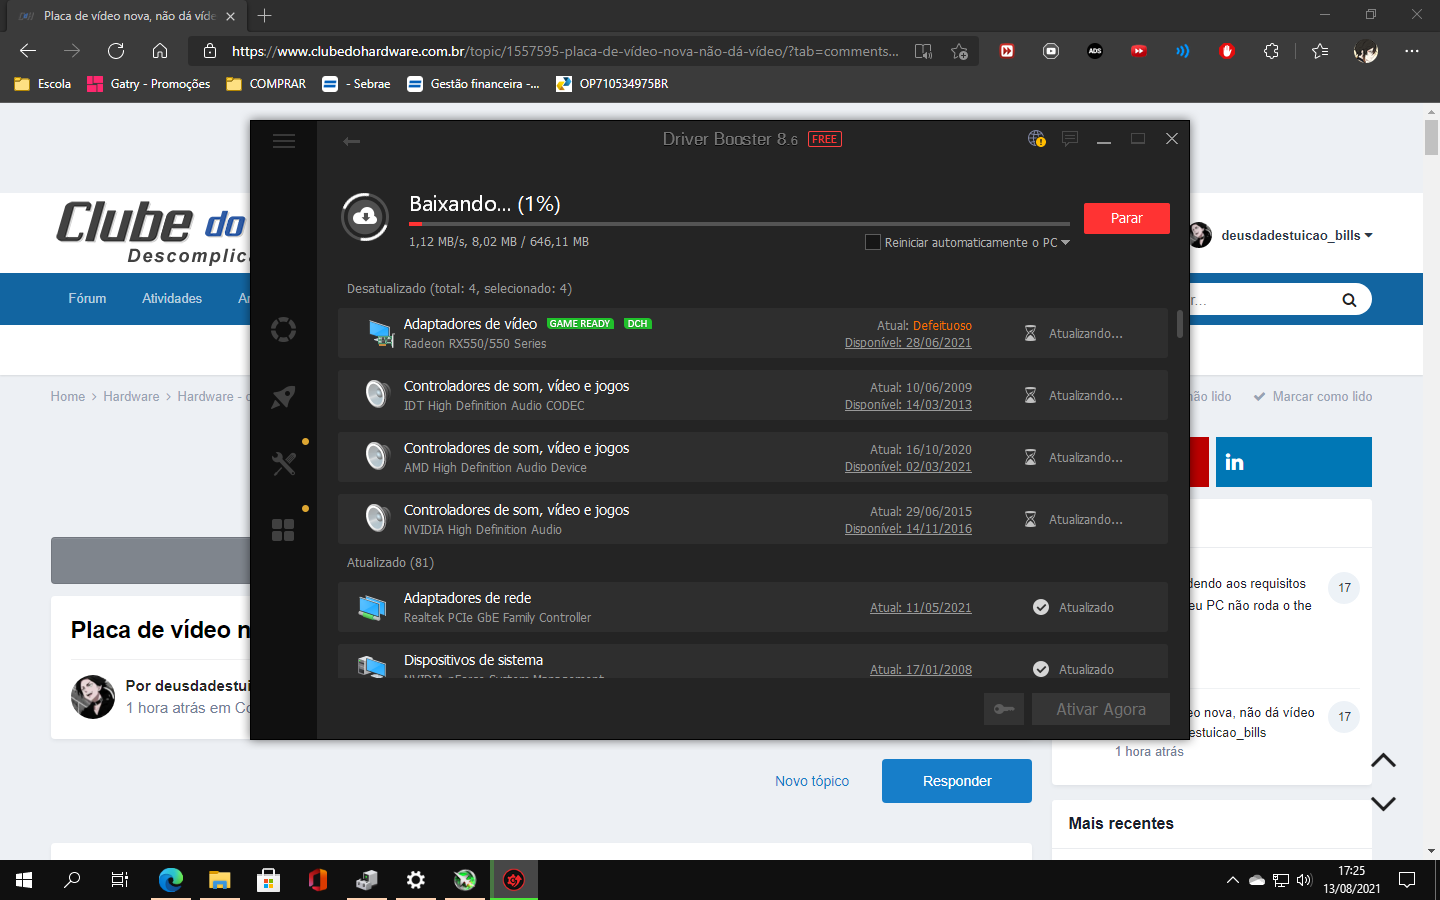
Task: Click the Marcar como lido link
Action: (x=1312, y=396)
